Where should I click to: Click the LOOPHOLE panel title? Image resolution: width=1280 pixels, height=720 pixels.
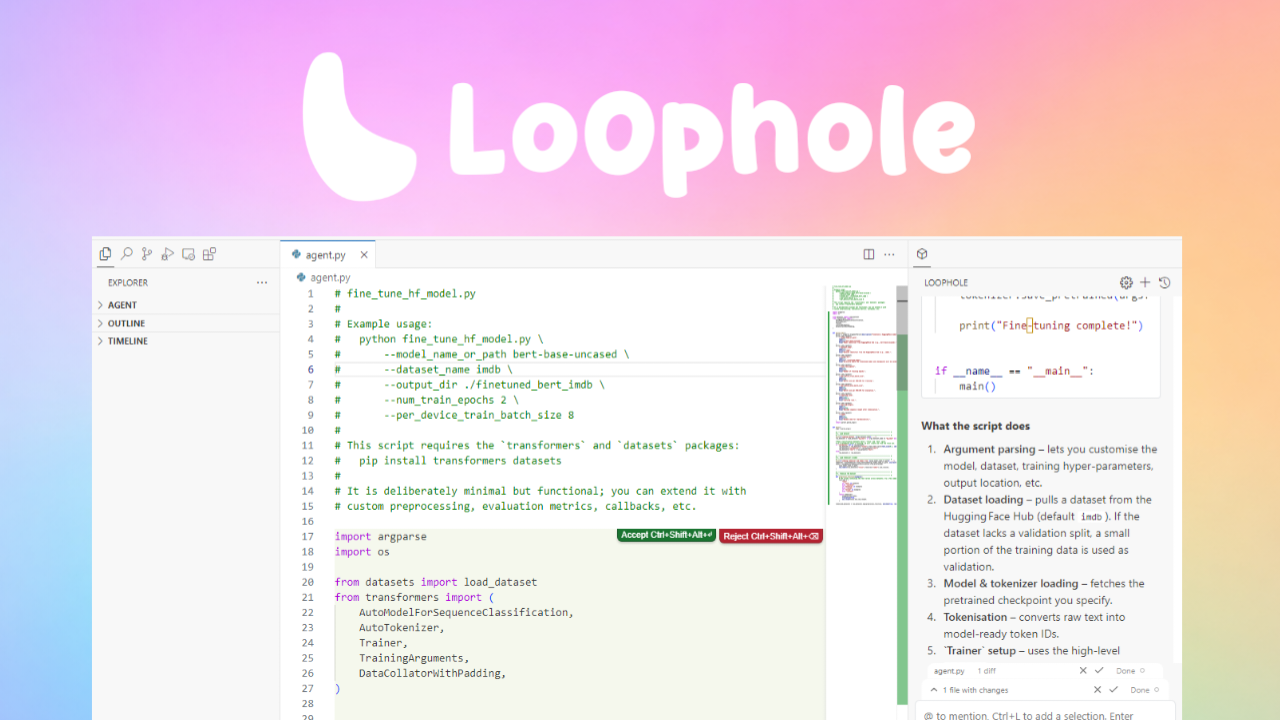[x=946, y=283]
